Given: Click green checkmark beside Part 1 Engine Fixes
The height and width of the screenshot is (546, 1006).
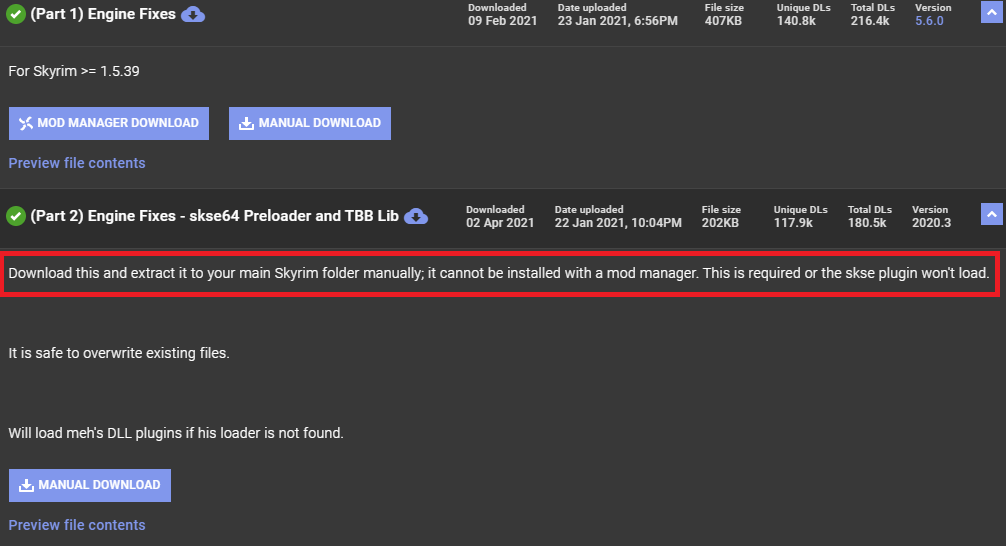Looking at the screenshot, I should (16, 14).
